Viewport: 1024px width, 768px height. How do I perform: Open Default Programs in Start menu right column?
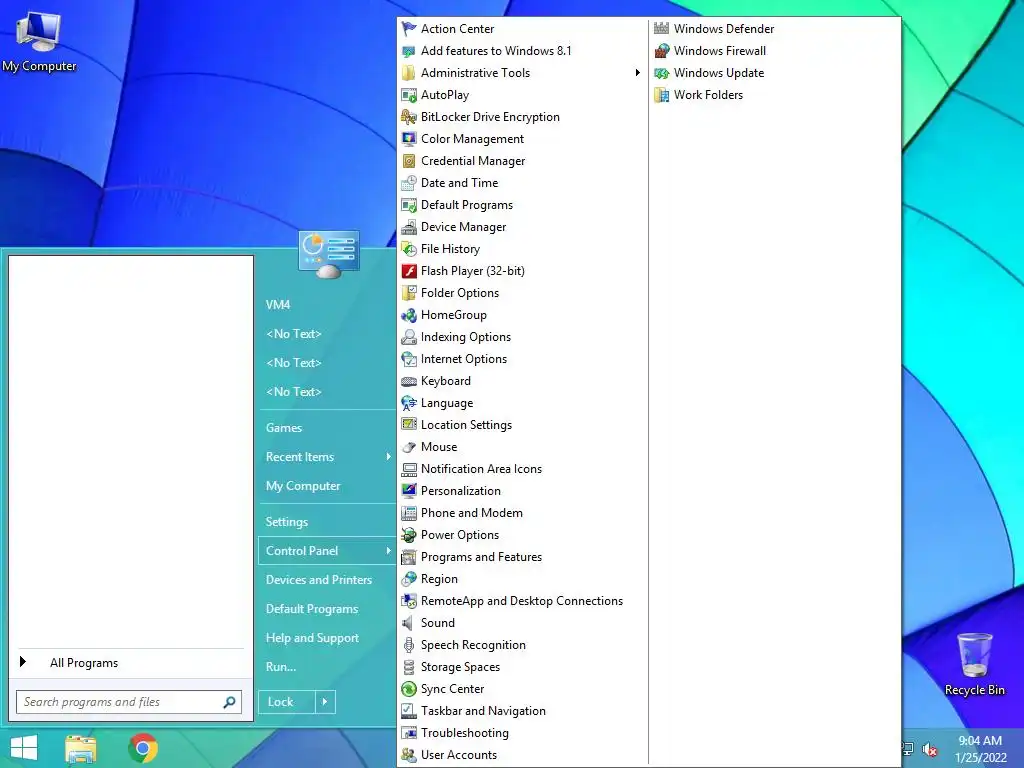tap(312, 609)
